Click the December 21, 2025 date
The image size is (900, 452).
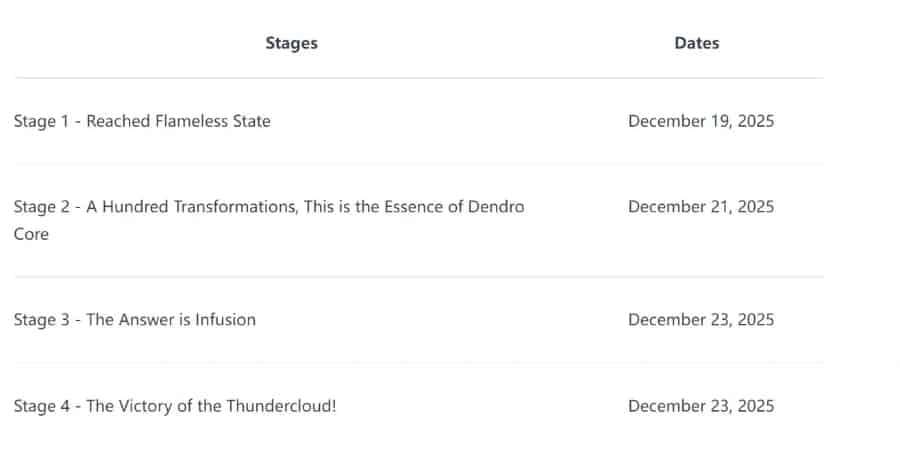[x=700, y=207]
